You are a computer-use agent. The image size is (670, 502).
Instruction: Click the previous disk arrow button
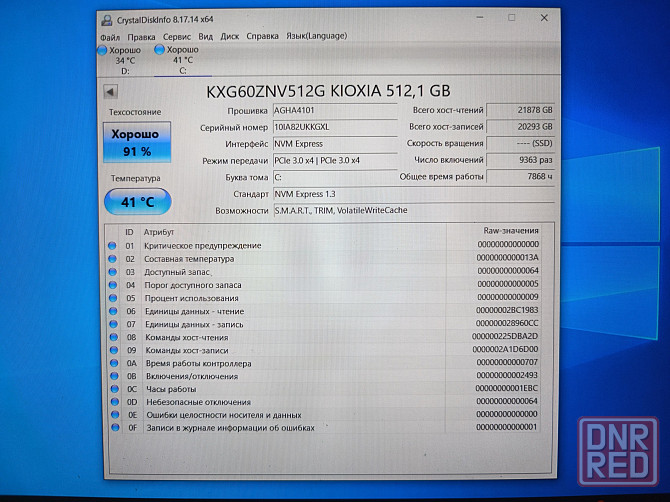click(x=110, y=91)
